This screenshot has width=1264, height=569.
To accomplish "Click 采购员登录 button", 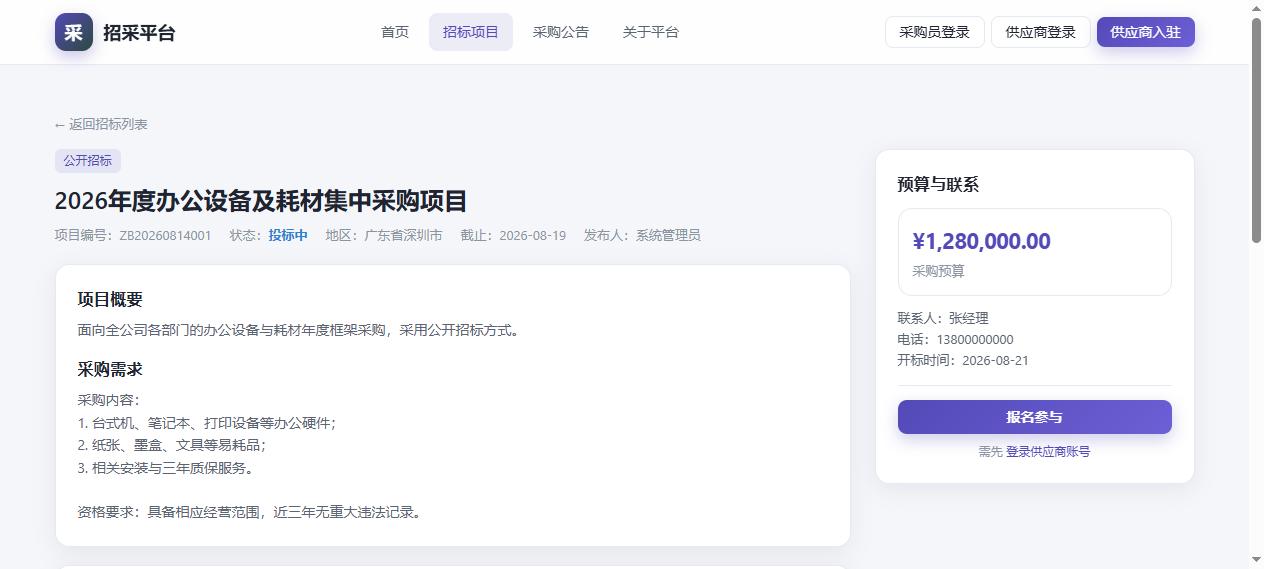I will 935,32.
